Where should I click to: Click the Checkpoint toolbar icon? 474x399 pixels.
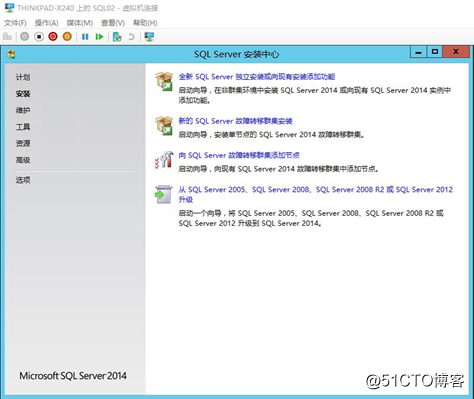click(117, 37)
